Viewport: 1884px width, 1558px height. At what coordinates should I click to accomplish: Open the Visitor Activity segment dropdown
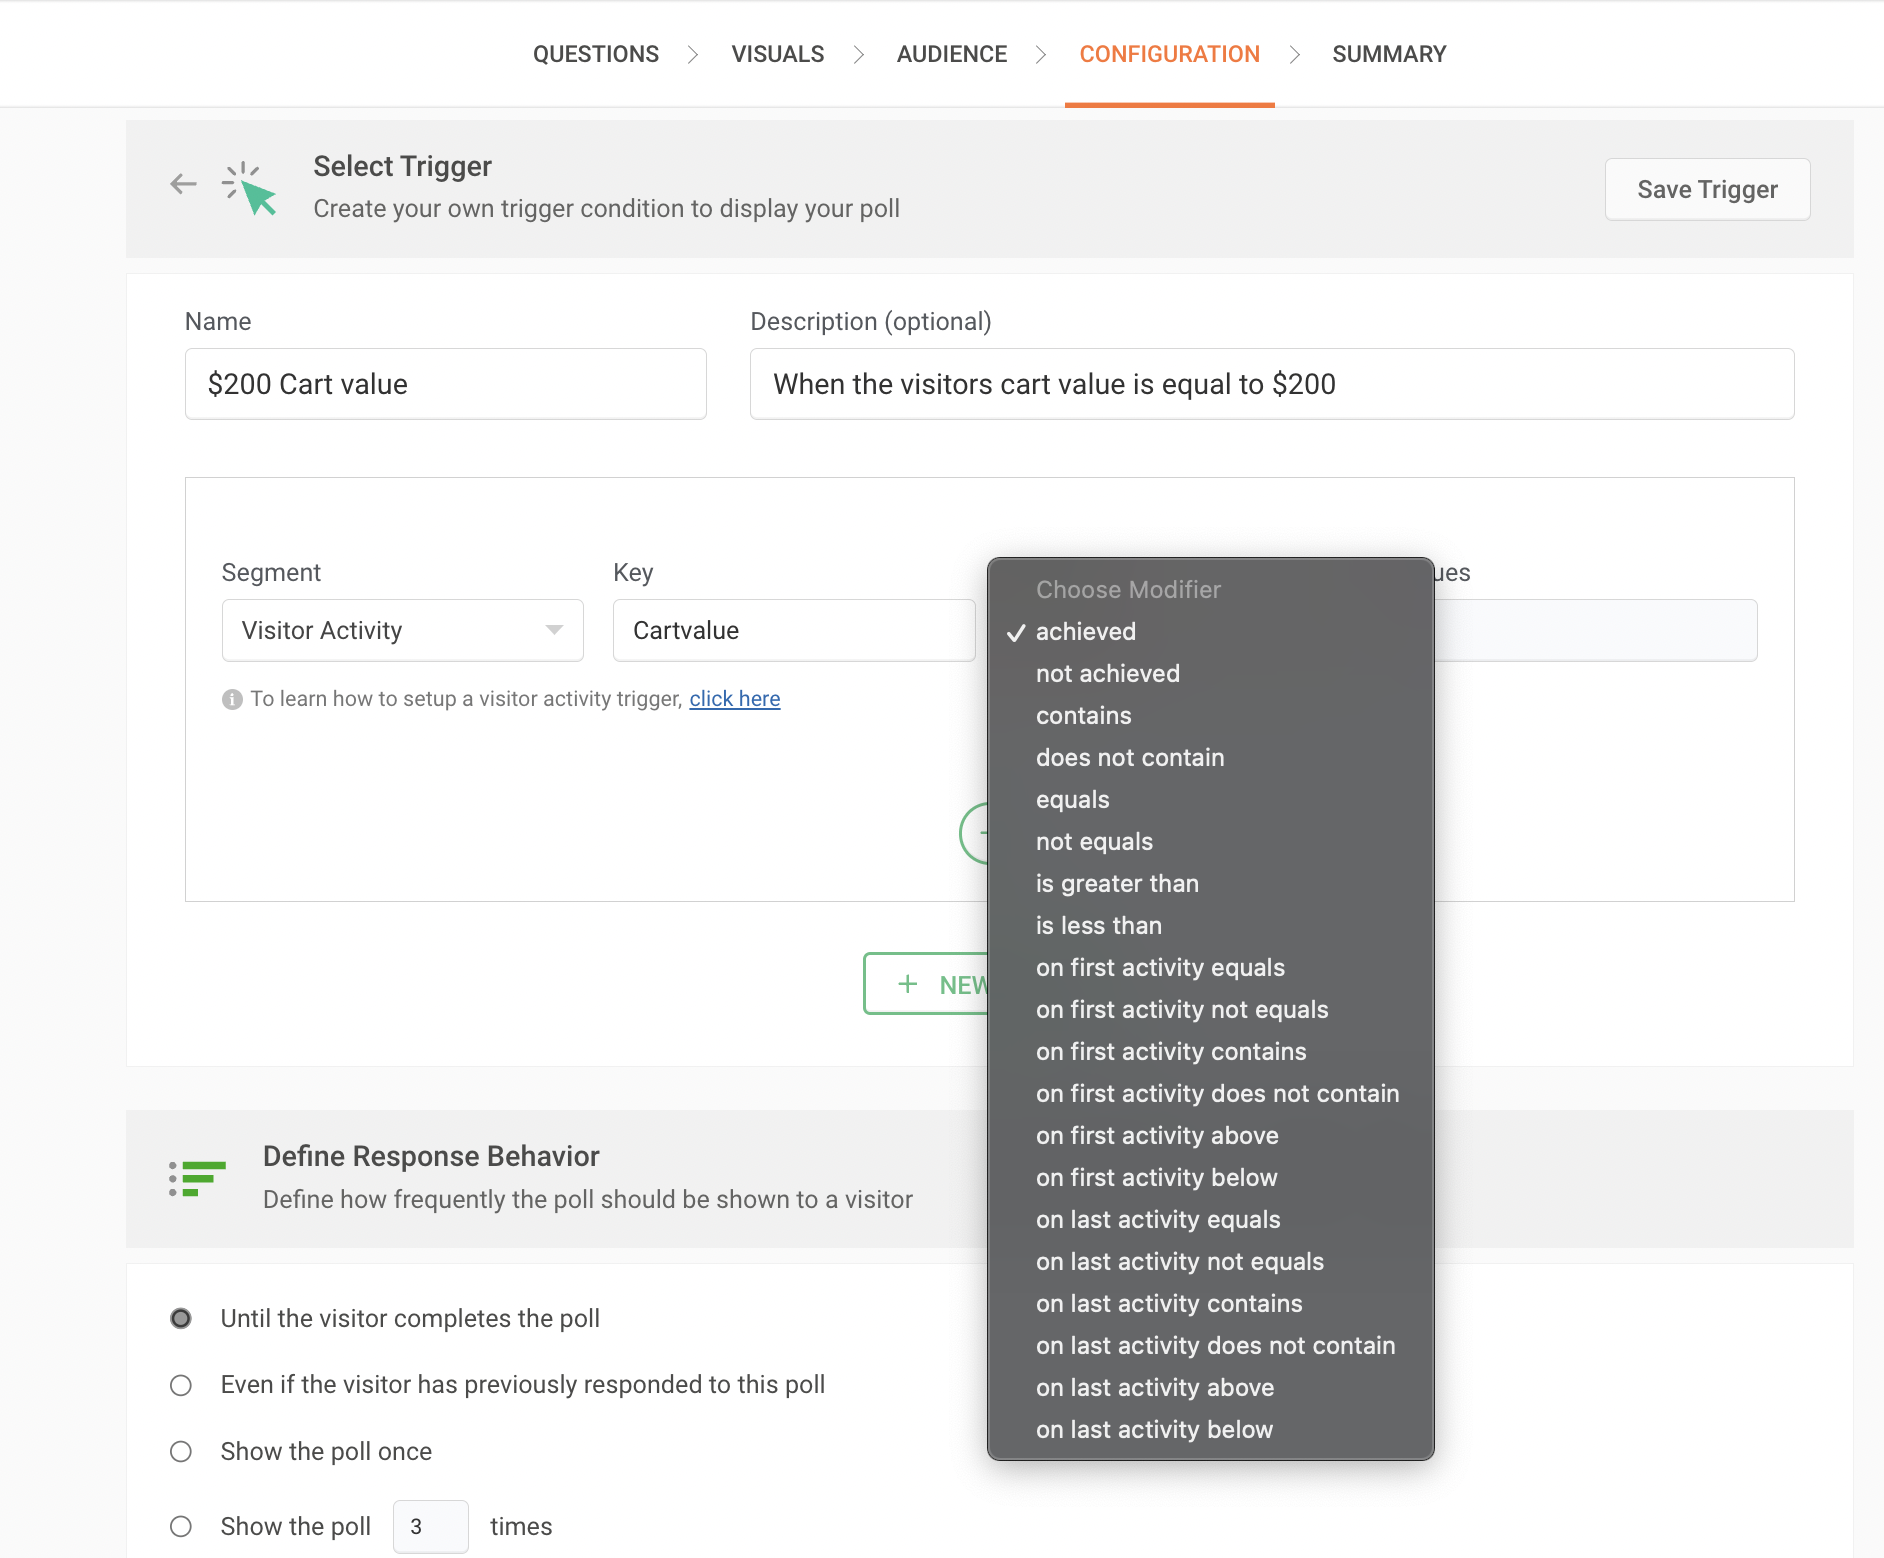402,630
